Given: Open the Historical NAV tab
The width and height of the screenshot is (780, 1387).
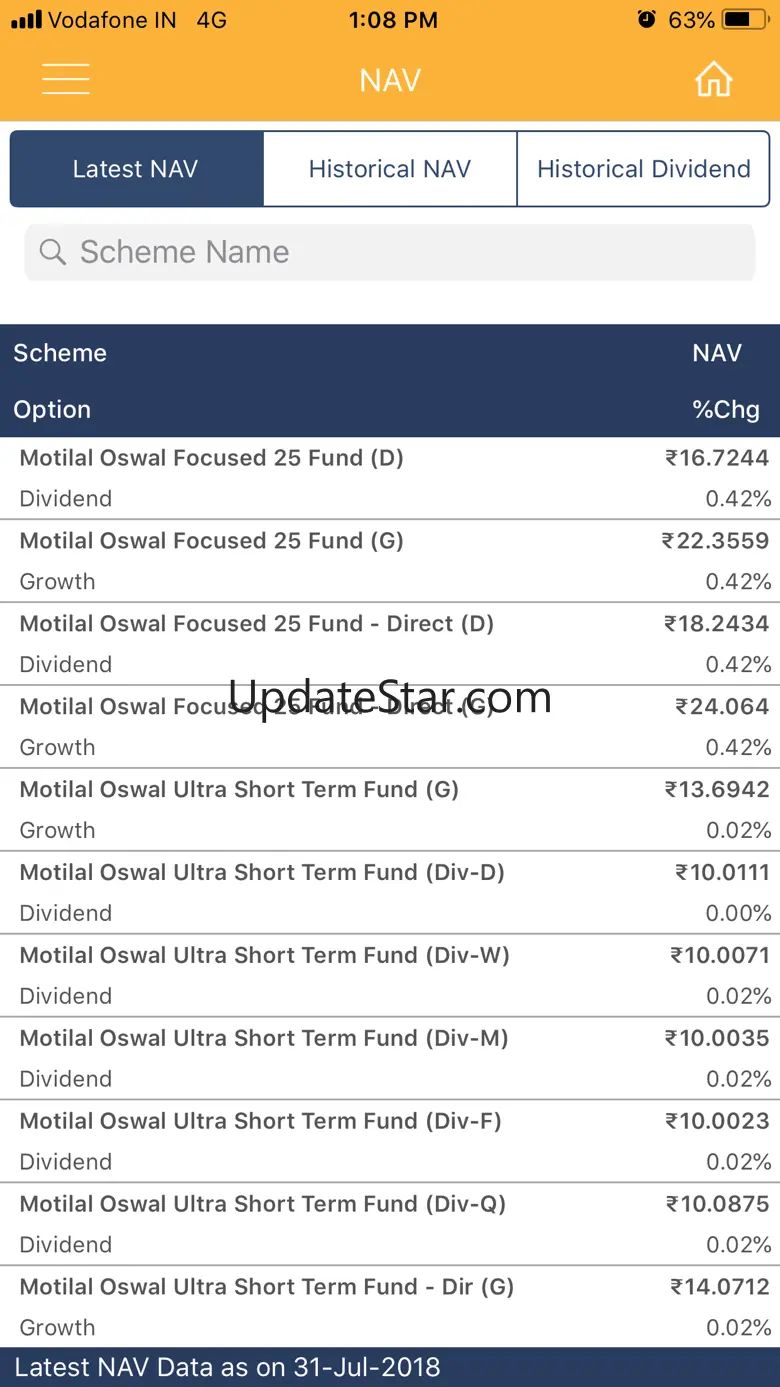Looking at the screenshot, I should (x=390, y=169).
